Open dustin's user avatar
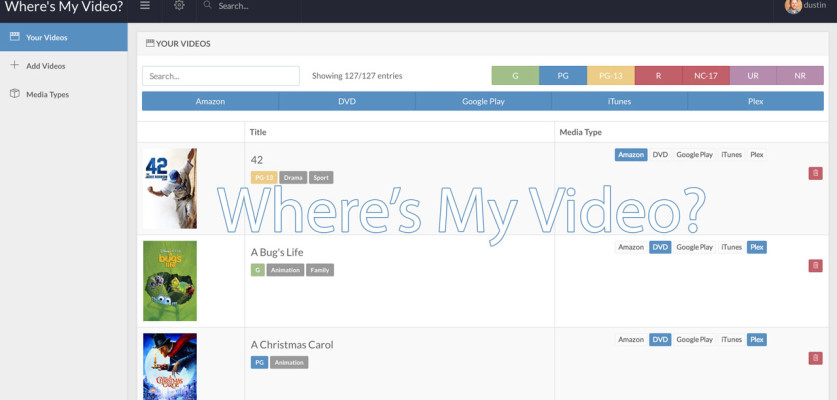This screenshot has height=400, width=837. click(x=793, y=6)
